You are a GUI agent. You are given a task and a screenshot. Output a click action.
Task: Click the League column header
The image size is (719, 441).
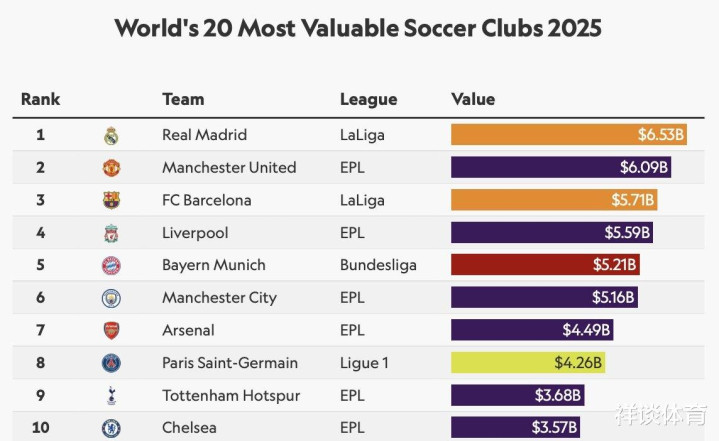[368, 99]
